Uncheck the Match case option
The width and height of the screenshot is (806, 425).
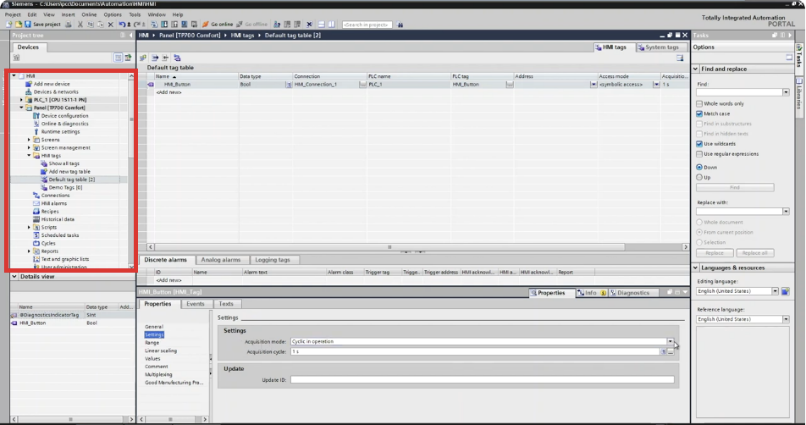click(x=697, y=114)
